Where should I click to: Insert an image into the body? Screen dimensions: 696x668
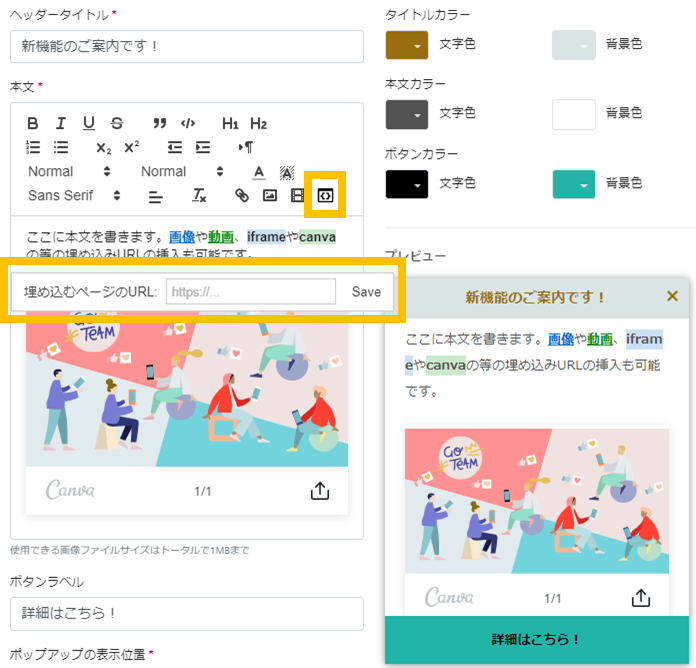coord(270,195)
